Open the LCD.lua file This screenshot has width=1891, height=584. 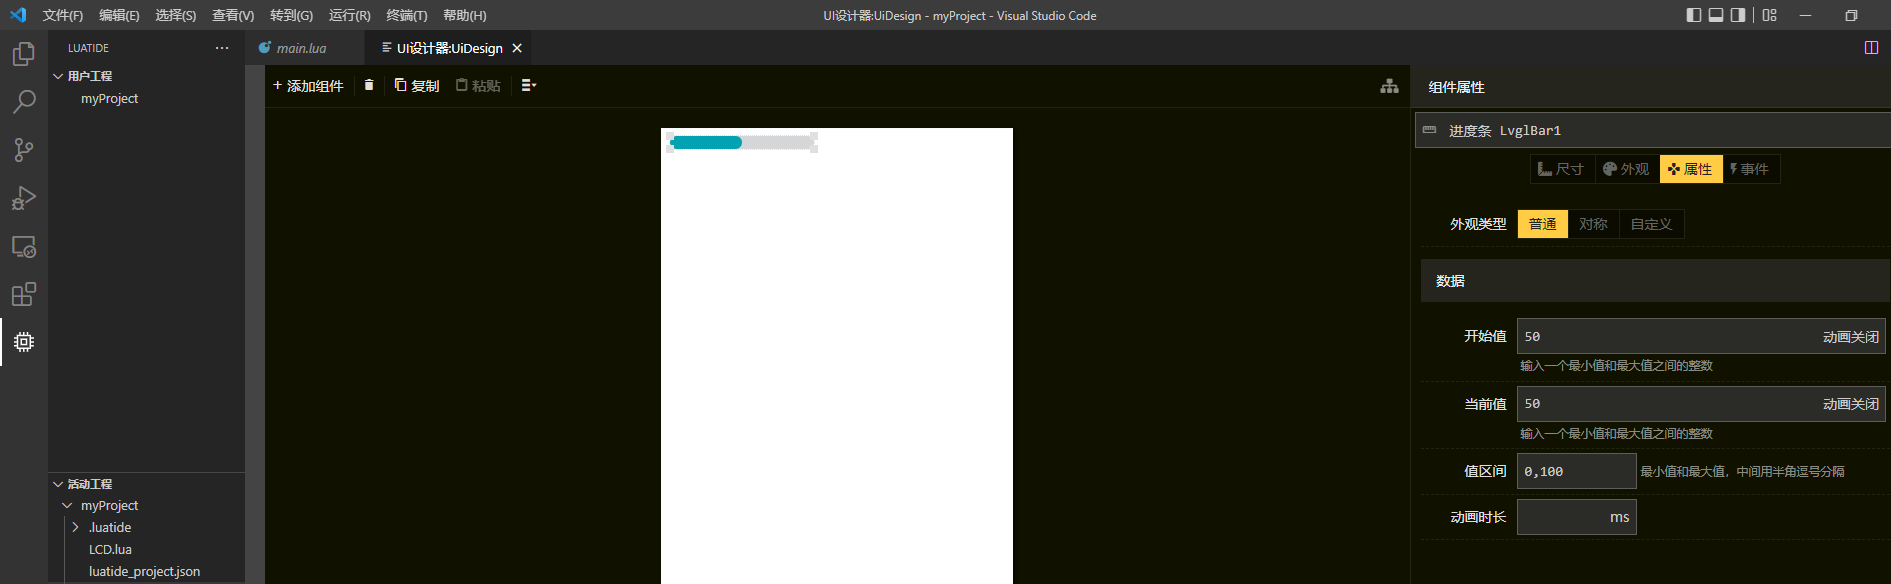coord(110,550)
